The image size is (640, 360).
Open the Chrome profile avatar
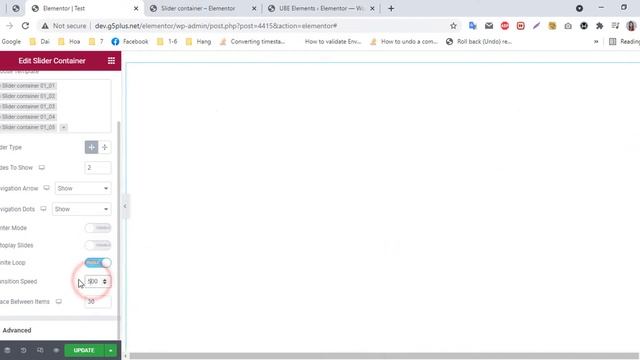click(631, 26)
